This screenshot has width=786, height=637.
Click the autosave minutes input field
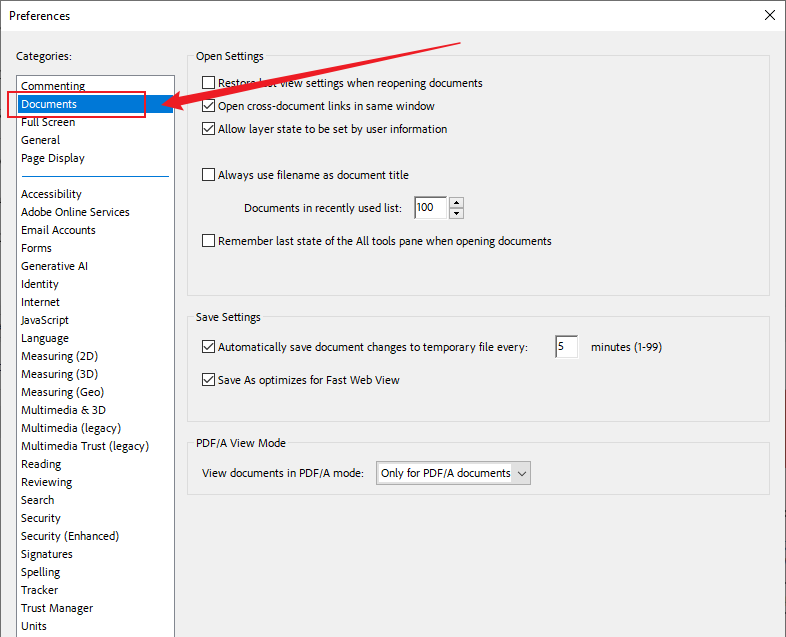tap(566, 347)
